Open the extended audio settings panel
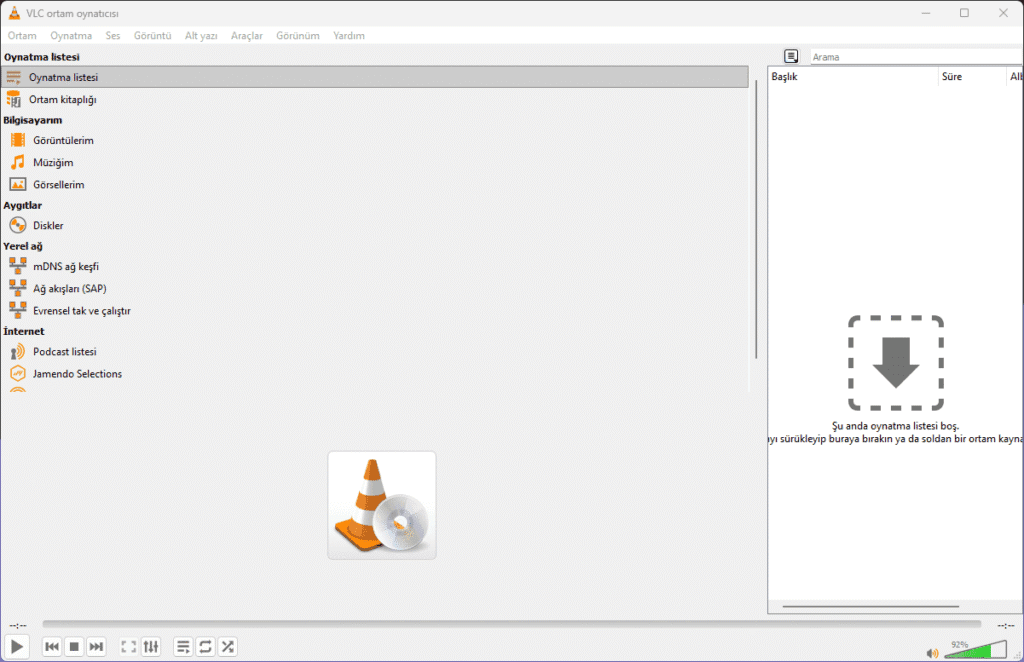Viewport: 1024px width, 662px height. coord(150,646)
